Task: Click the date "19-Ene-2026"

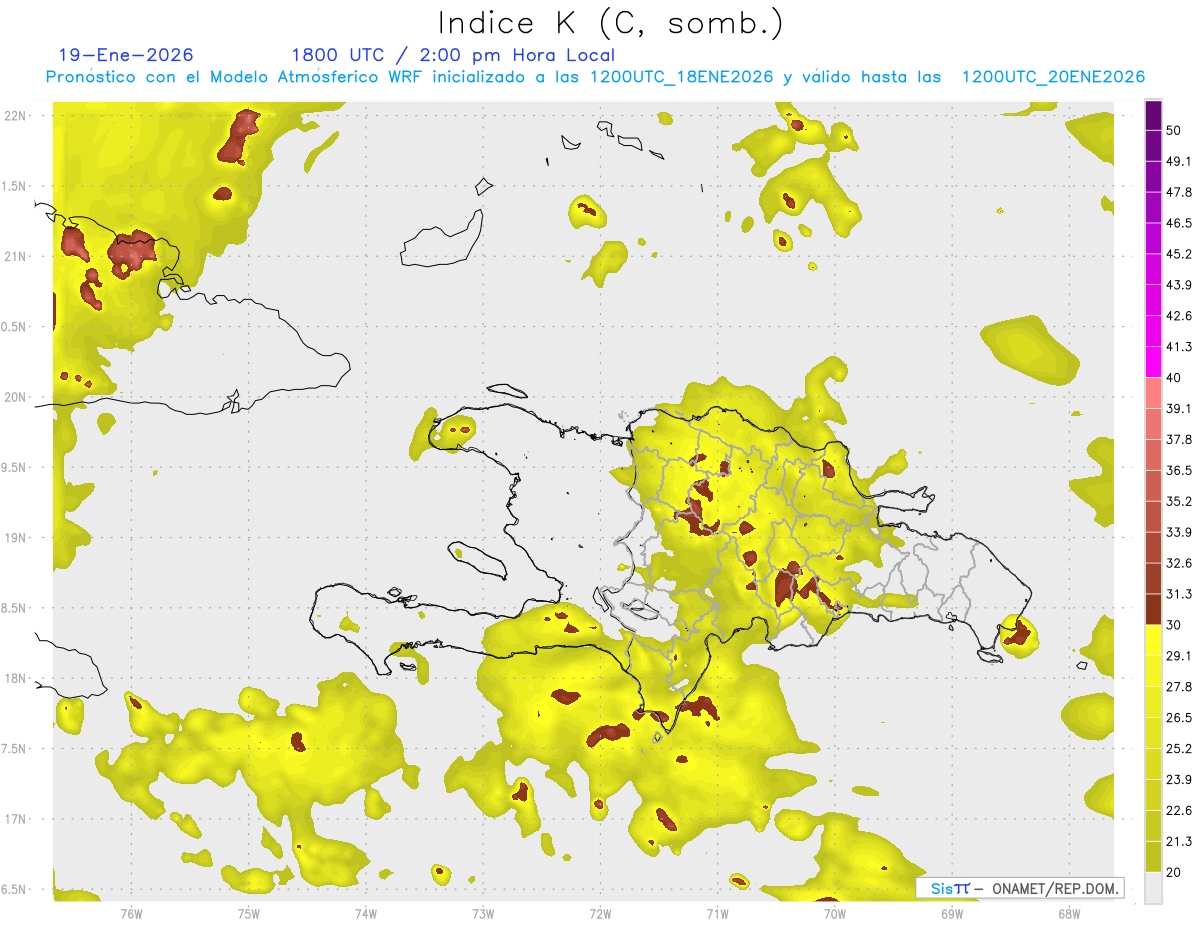Action: (x=126, y=55)
